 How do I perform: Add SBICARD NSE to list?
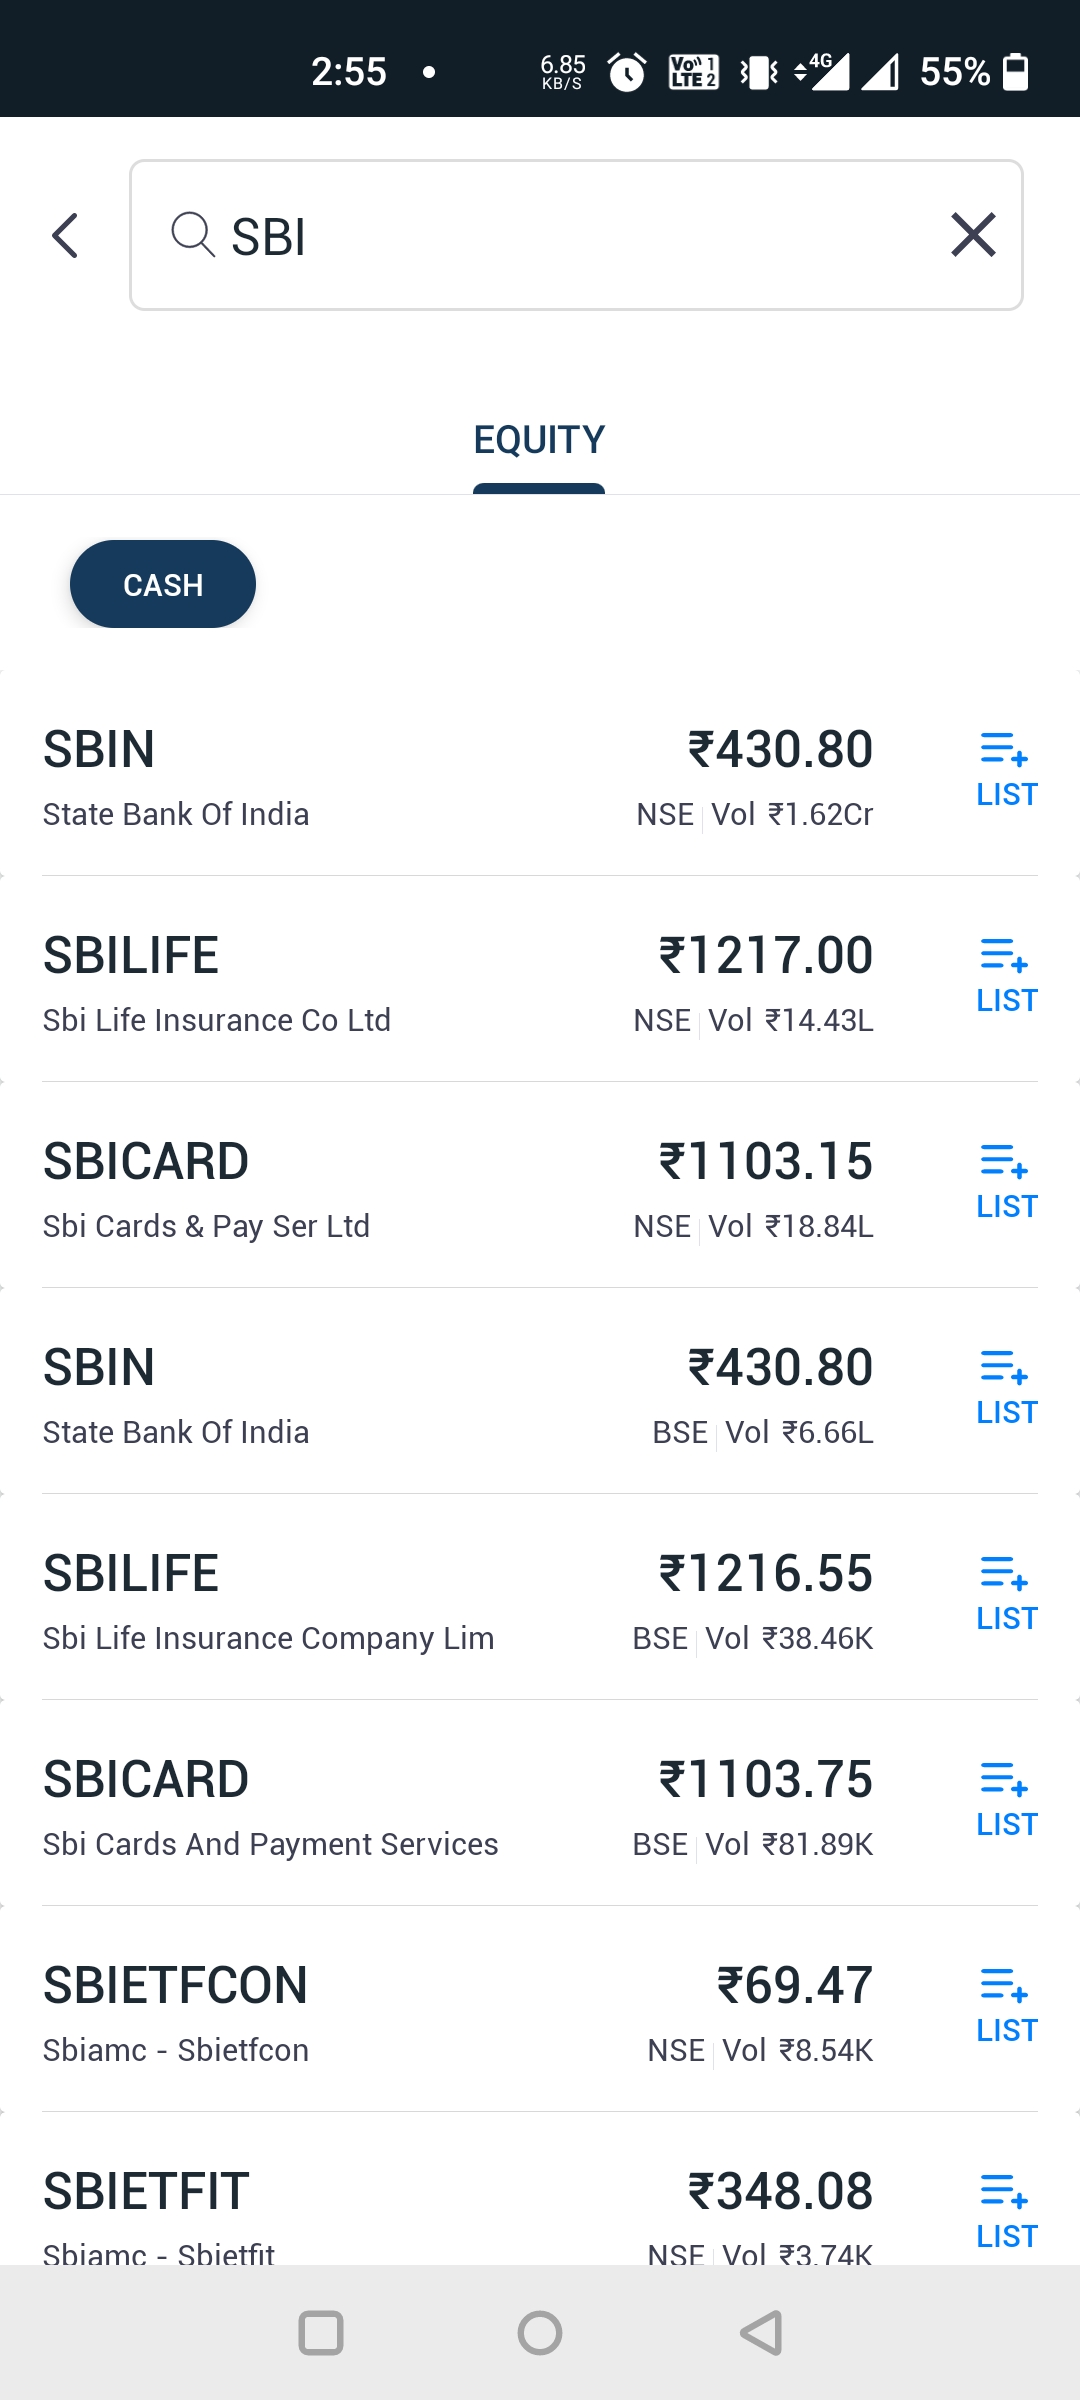[1006, 1182]
